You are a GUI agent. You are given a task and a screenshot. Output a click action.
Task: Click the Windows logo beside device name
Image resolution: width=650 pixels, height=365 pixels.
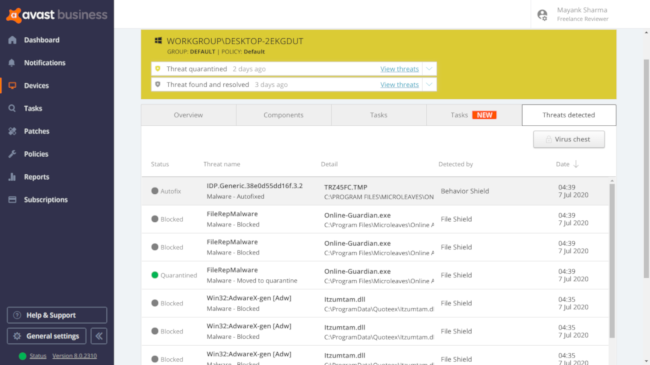click(x=158, y=41)
